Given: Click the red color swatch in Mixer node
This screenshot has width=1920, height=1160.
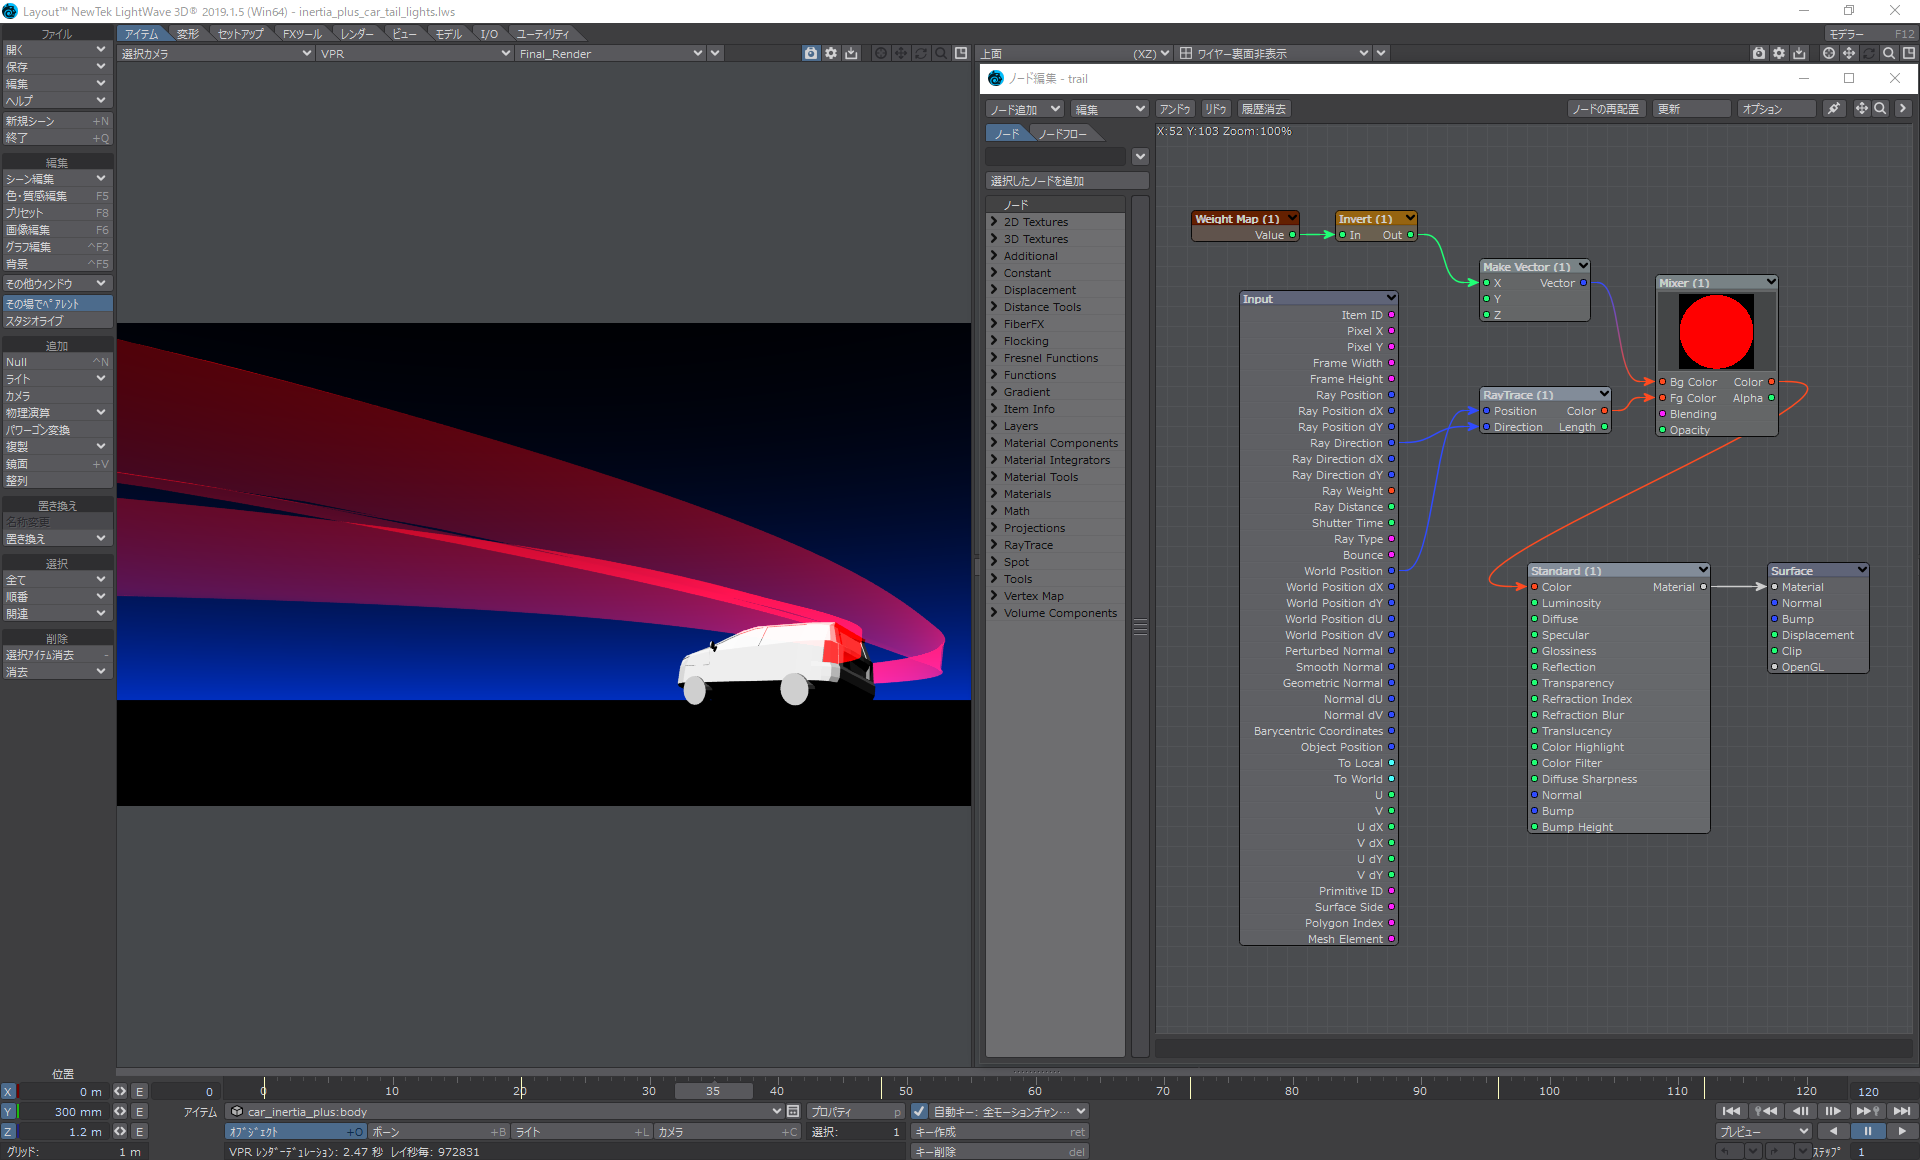Looking at the screenshot, I should pyautogui.click(x=1717, y=332).
